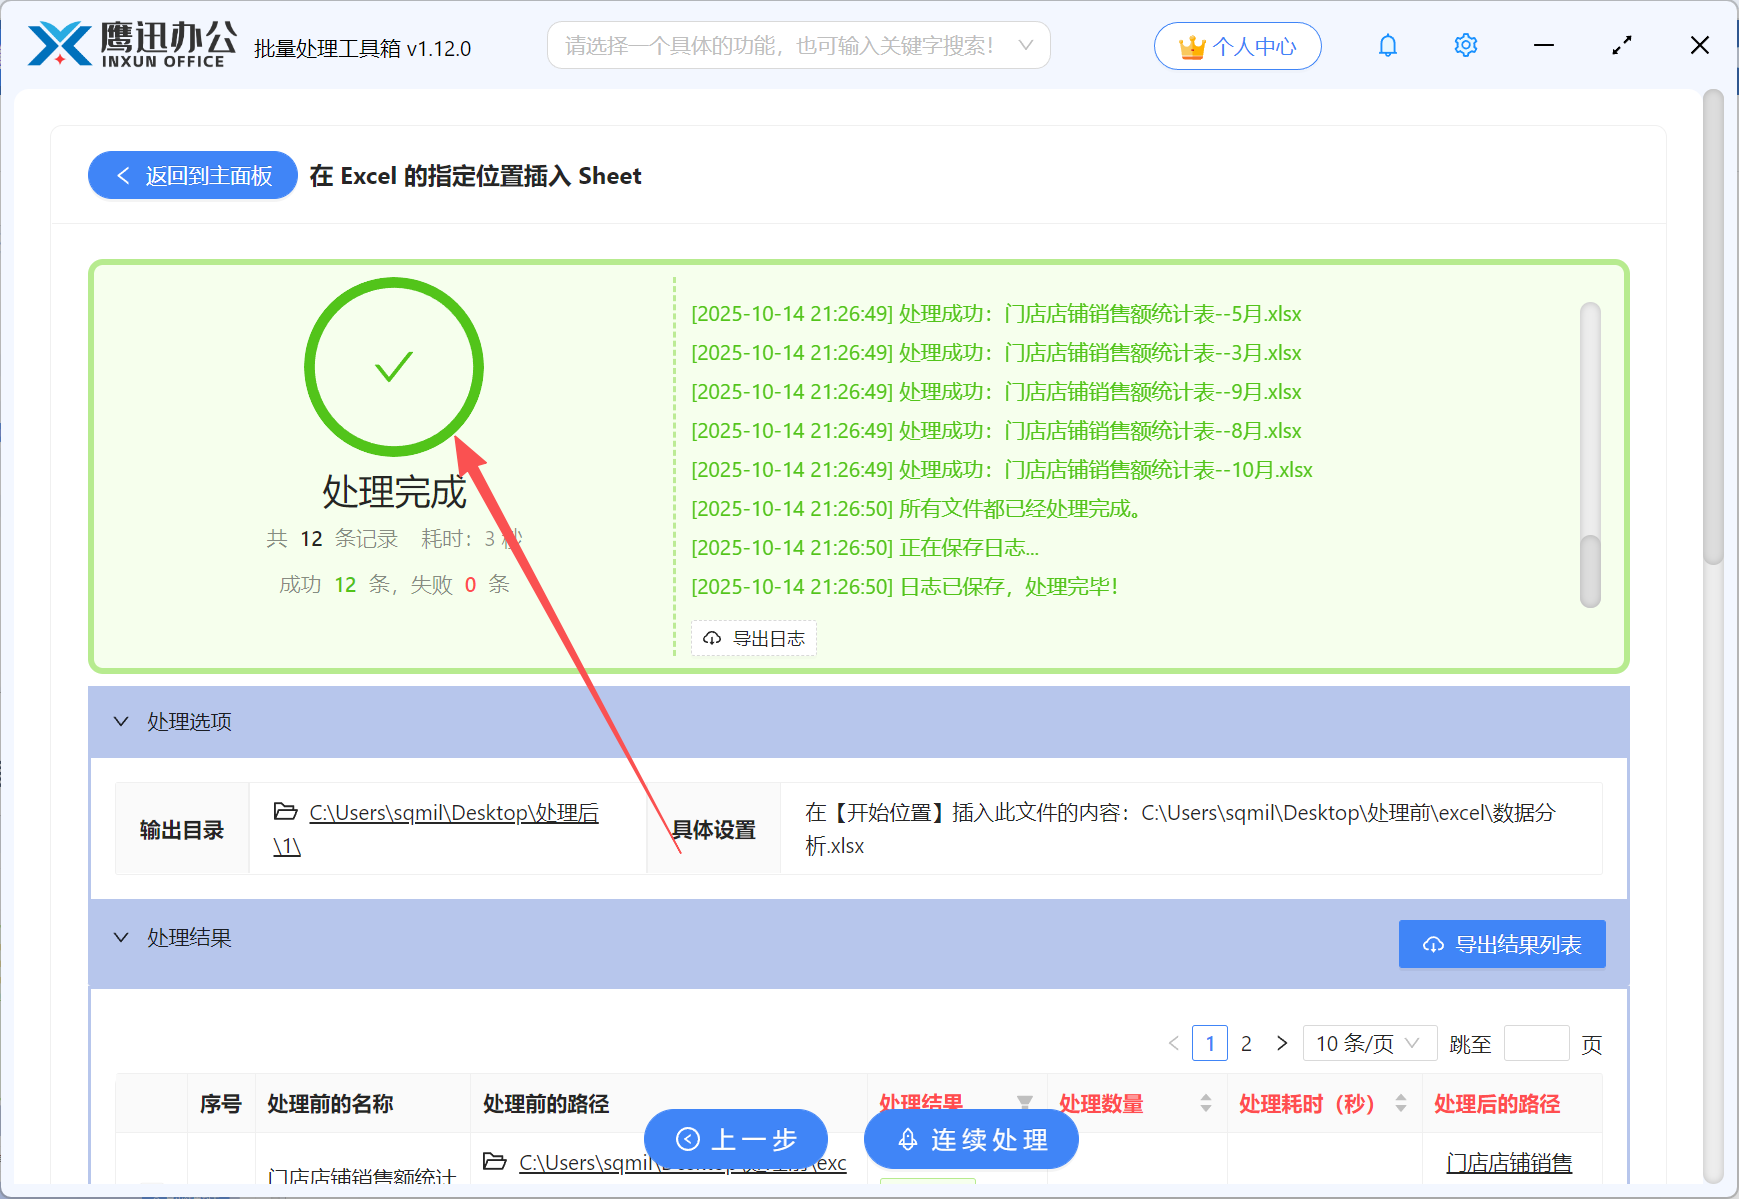1739x1199 pixels.
Task: Click the 连续处理 button
Action: click(x=970, y=1139)
